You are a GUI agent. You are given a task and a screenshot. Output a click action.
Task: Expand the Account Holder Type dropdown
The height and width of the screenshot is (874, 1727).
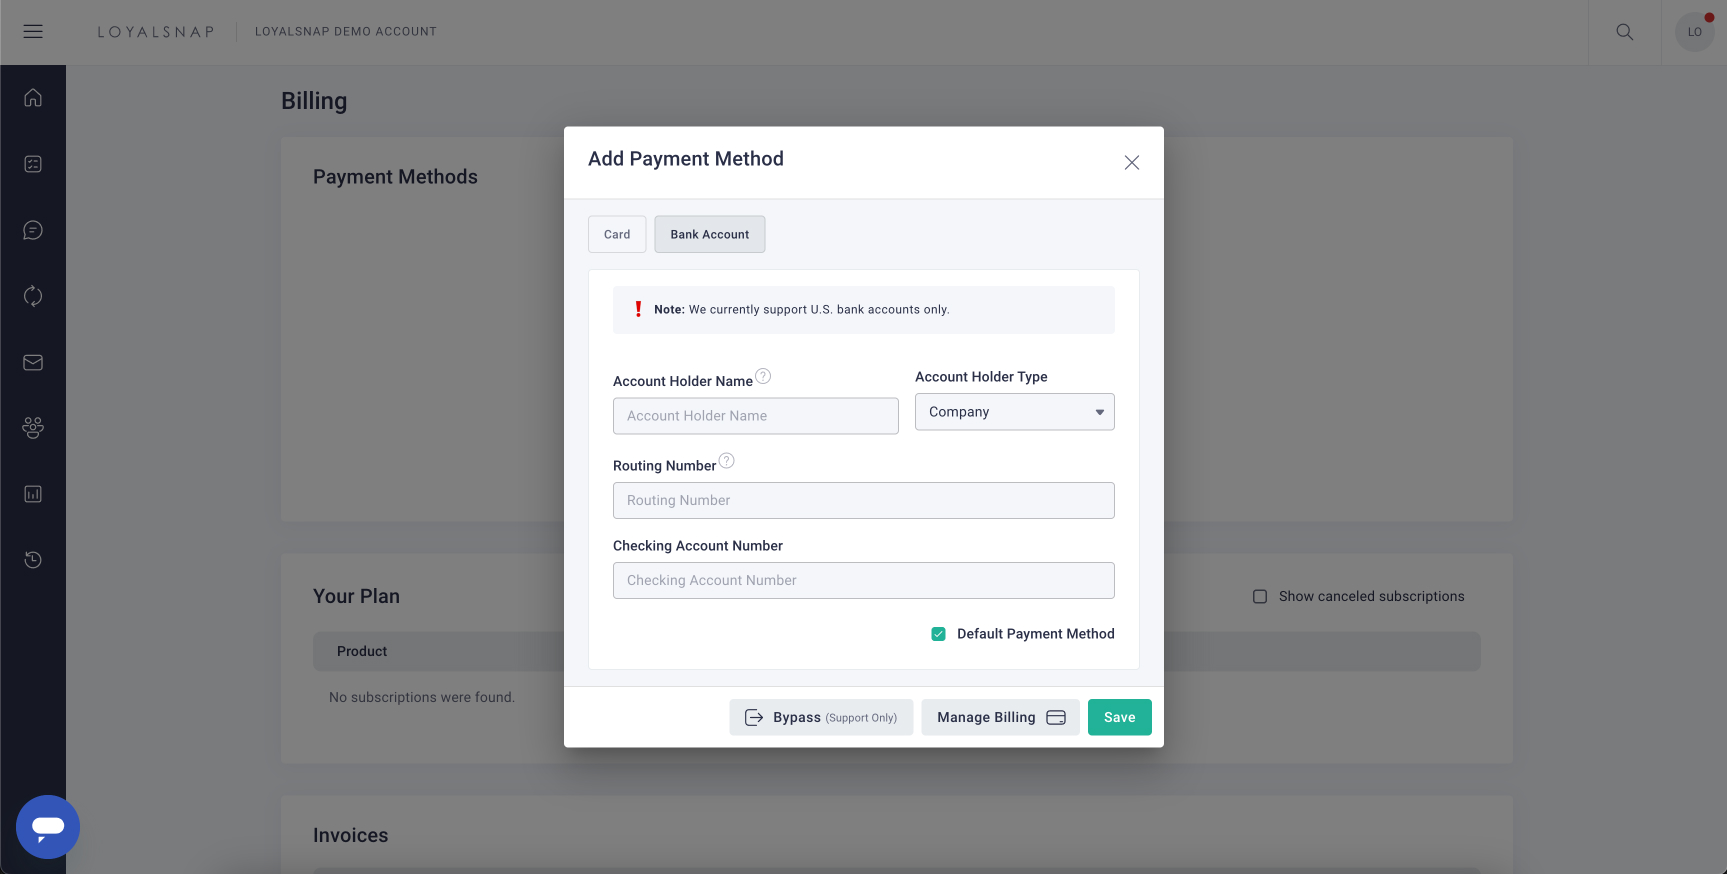point(1014,412)
